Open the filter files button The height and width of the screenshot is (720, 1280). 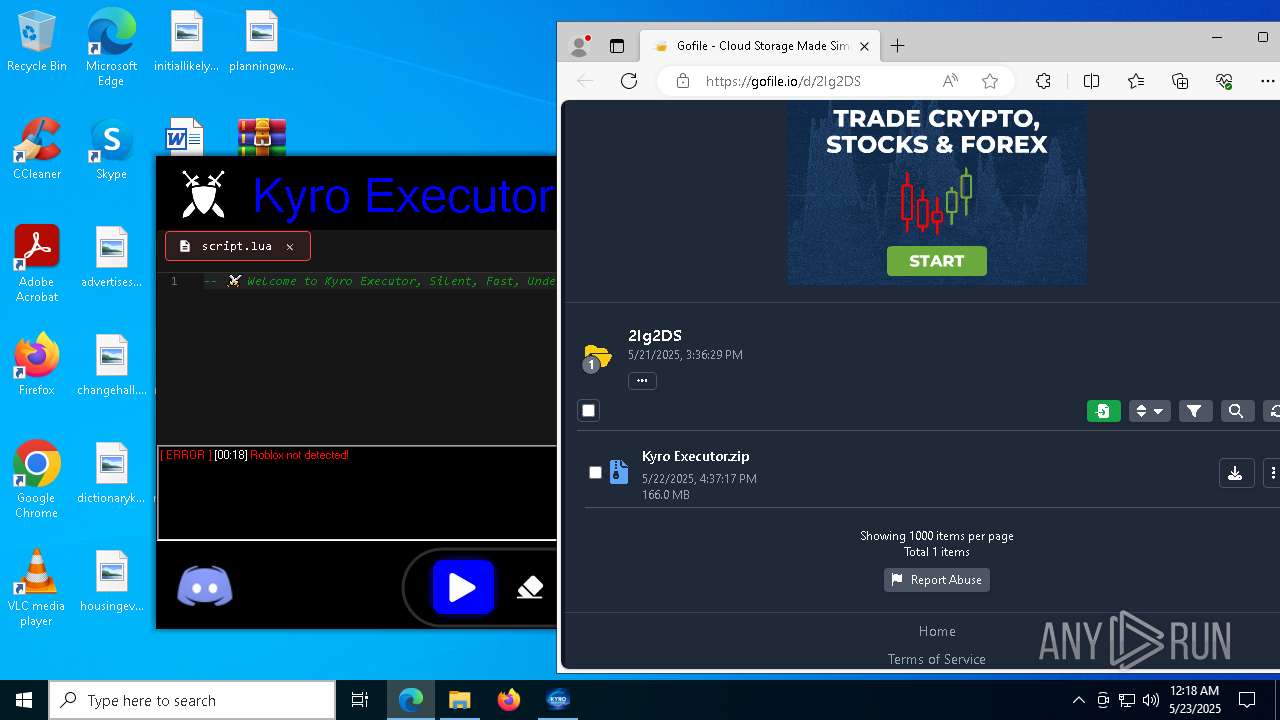point(1195,411)
